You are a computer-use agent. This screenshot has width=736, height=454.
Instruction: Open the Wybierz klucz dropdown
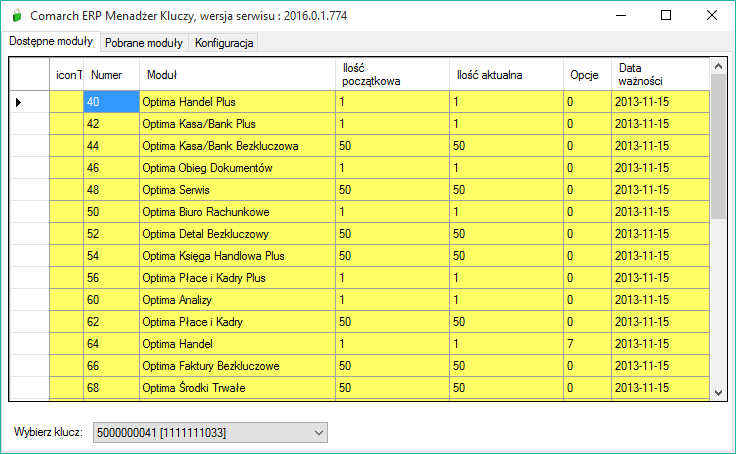[210, 432]
